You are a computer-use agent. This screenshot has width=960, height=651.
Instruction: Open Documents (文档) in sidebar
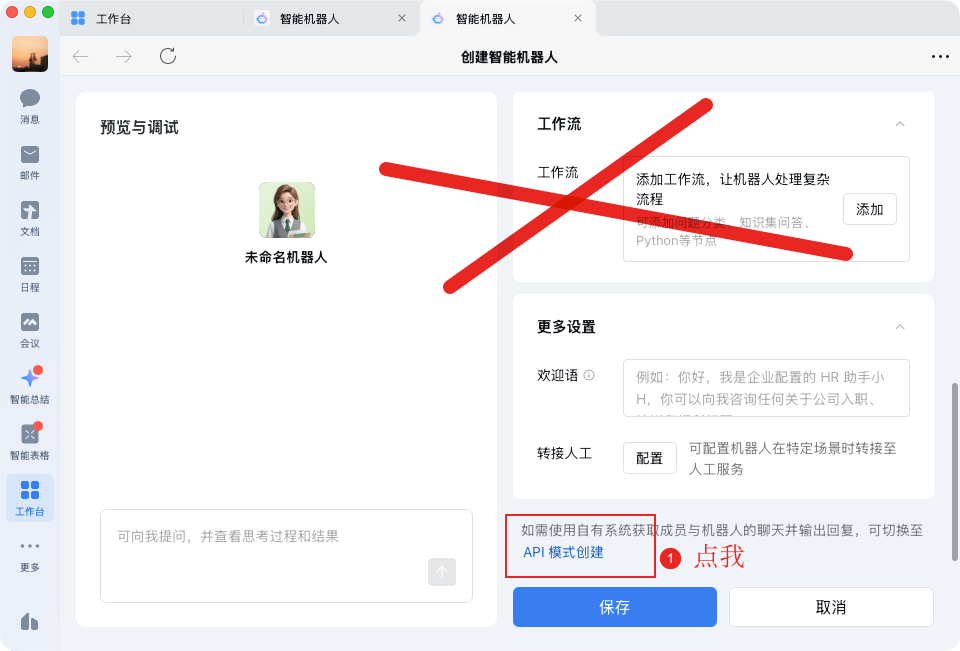30,217
